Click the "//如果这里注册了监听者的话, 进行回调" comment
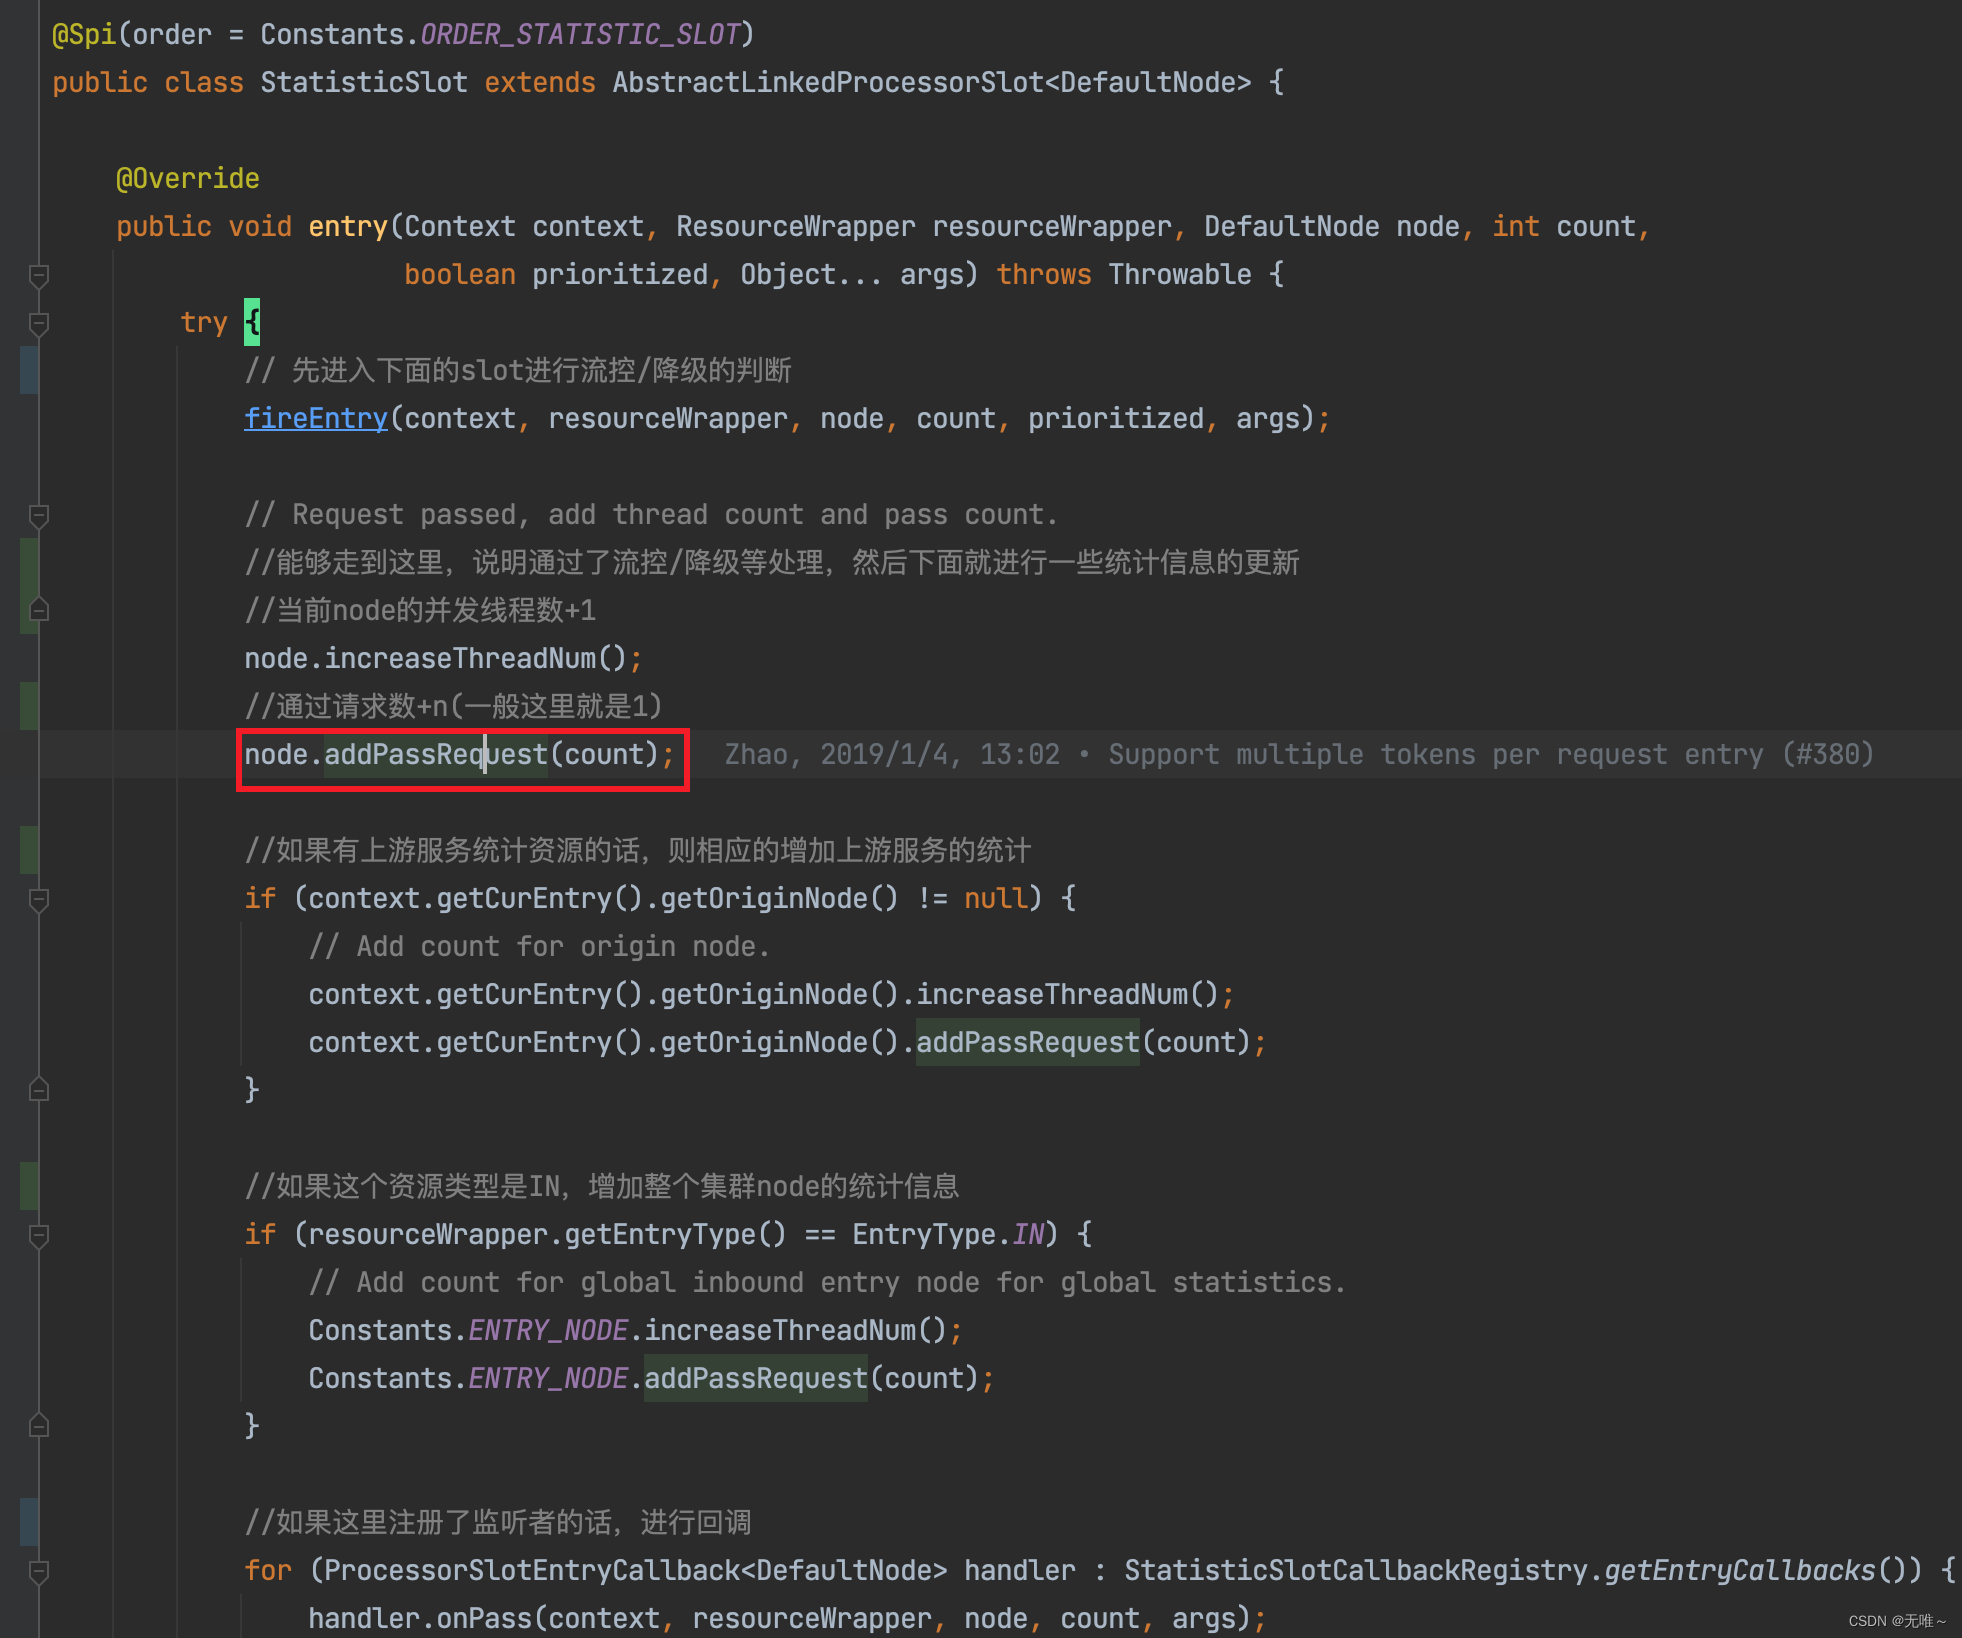The image size is (1962, 1638). click(498, 1522)
